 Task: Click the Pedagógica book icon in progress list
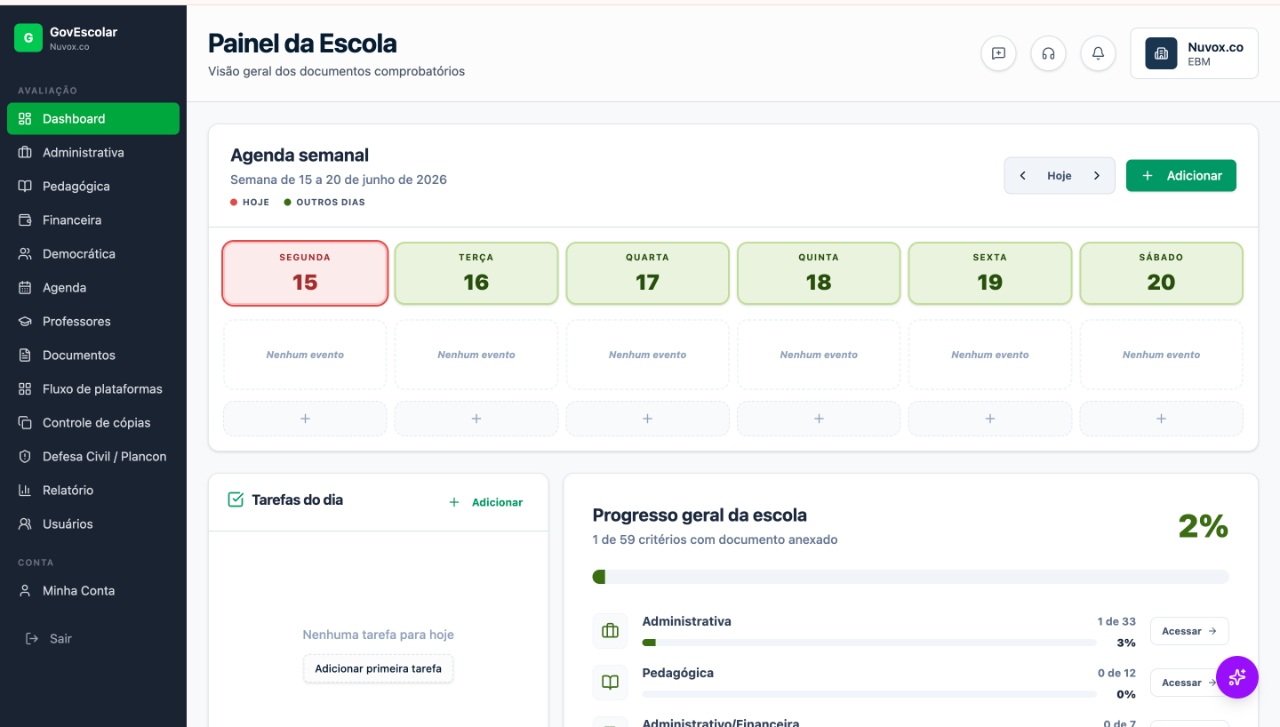pyautogui.click(x=610, y=683)
